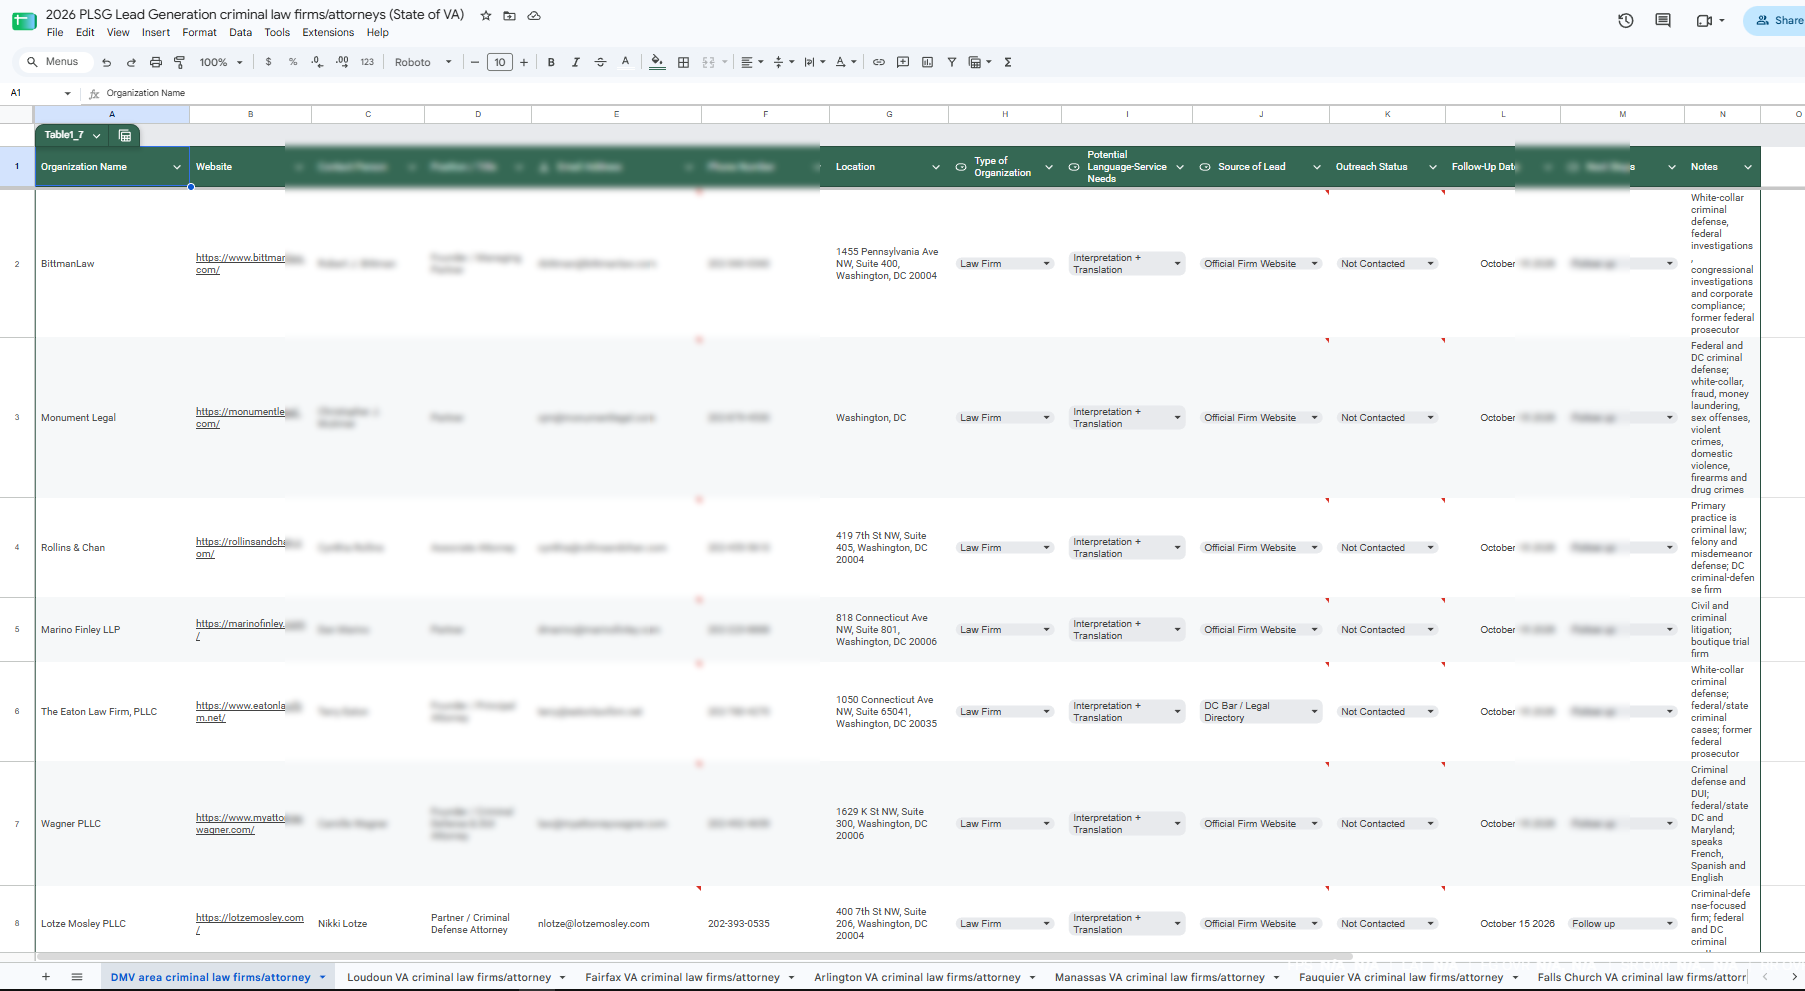Create a filter with the funnel icon
Image resolution: width=1805 pixels, height=991 pixels.
952,62
